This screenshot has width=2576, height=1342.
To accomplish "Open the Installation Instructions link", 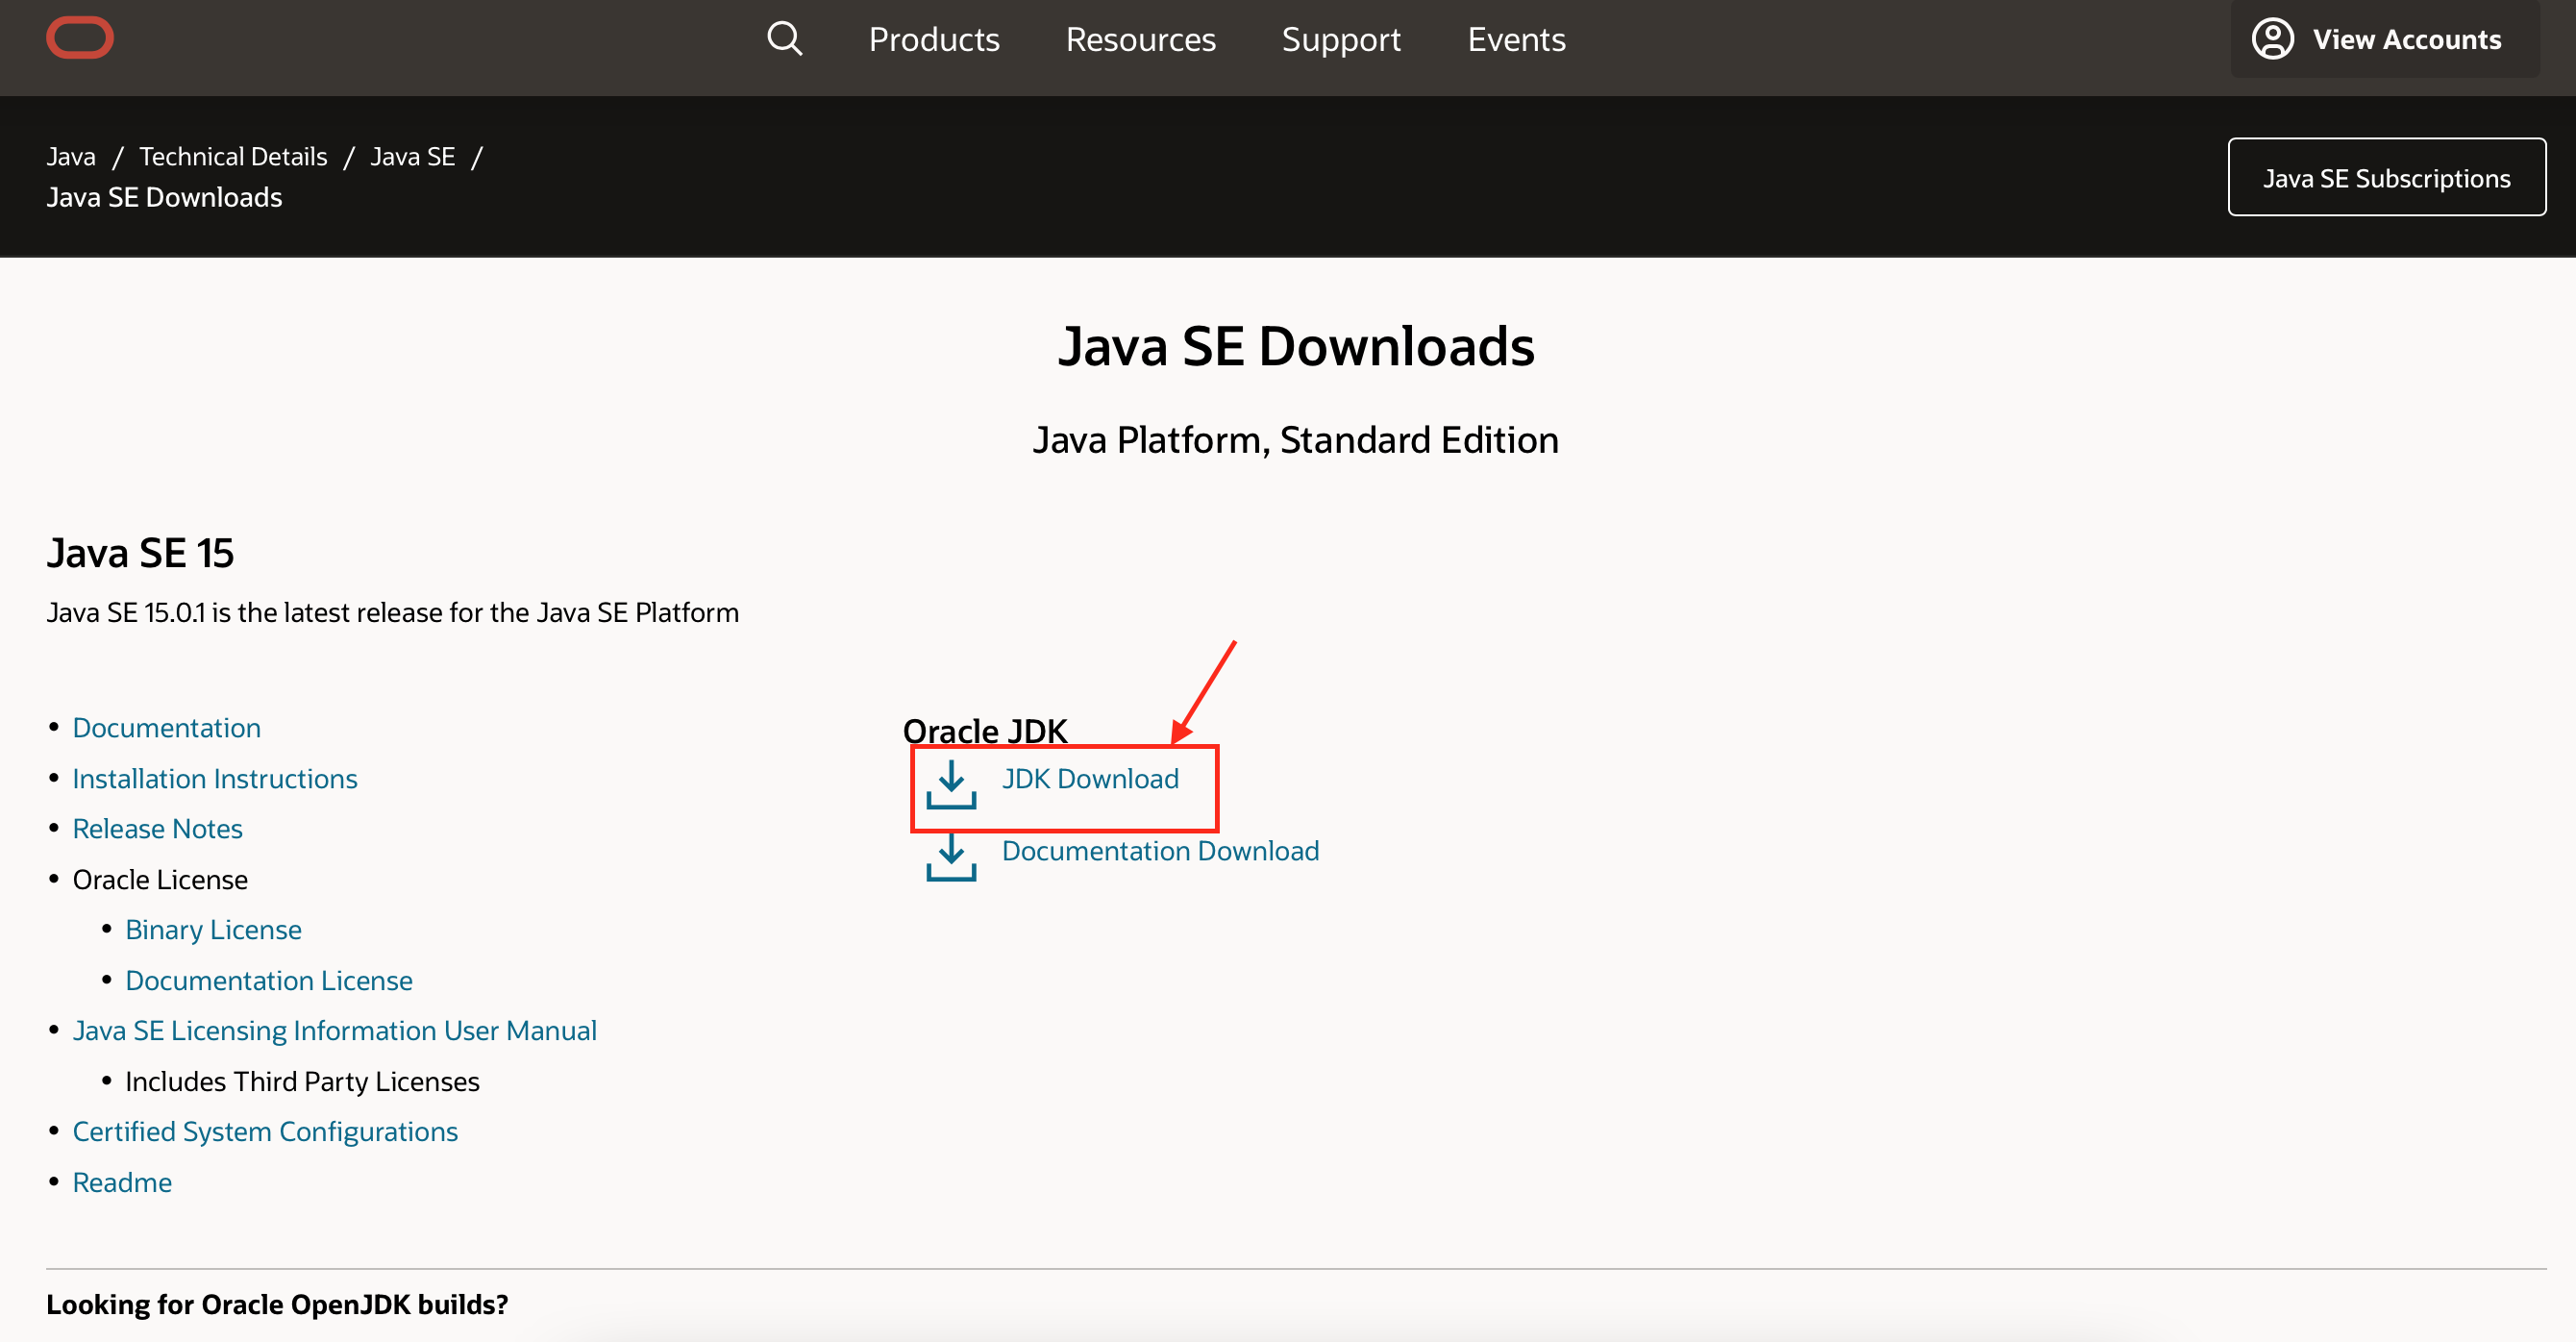I will coord(215,779).
